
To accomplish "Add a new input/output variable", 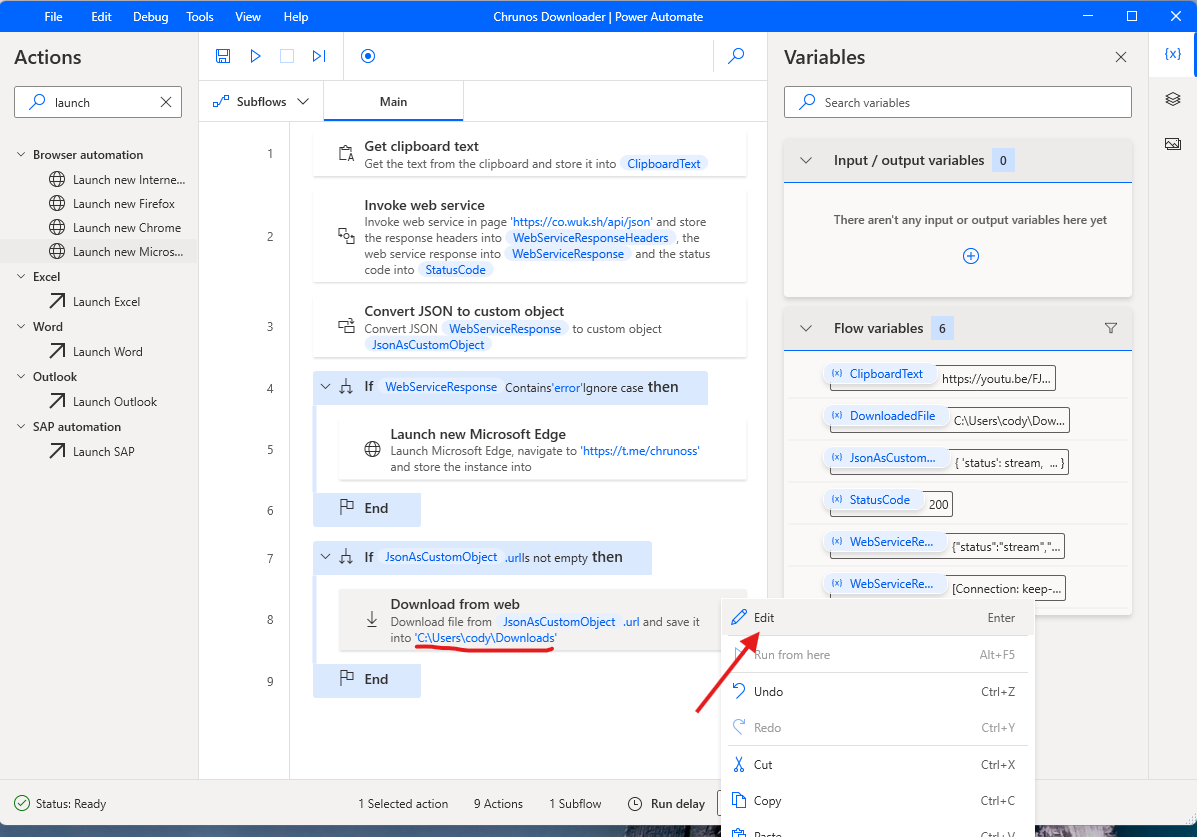I will [x=970, y=256].
